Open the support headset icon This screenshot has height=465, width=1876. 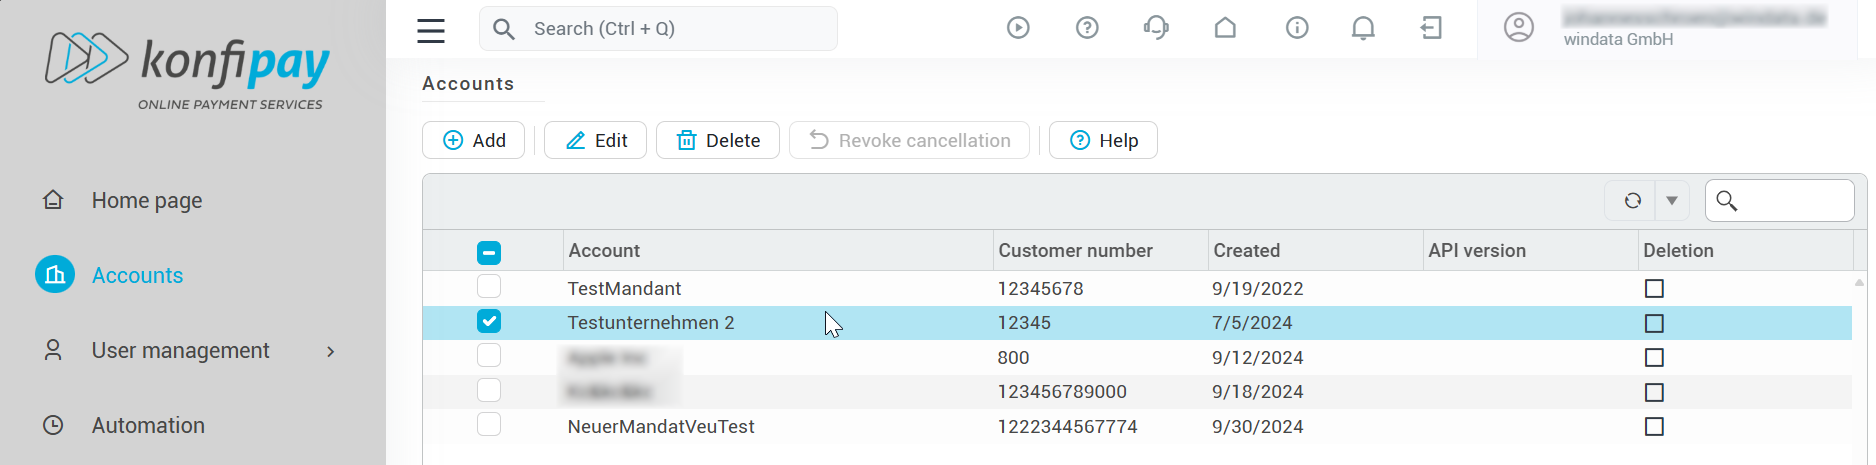click(1156, 28)
